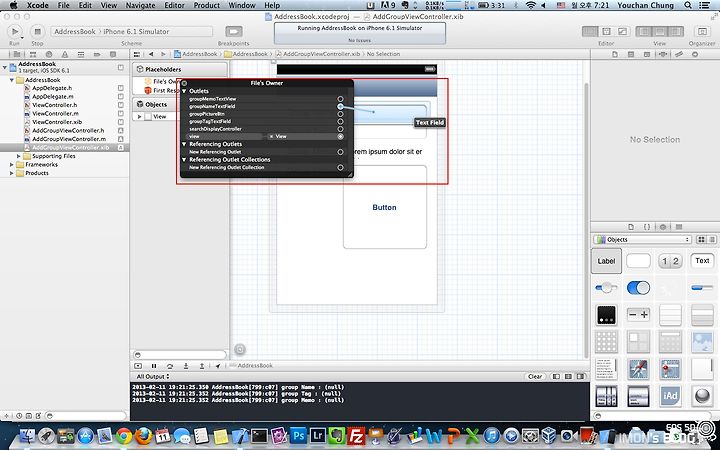
Task: Expand the Frameworks group
Action: pyautogui.click(x=12, y=164)
